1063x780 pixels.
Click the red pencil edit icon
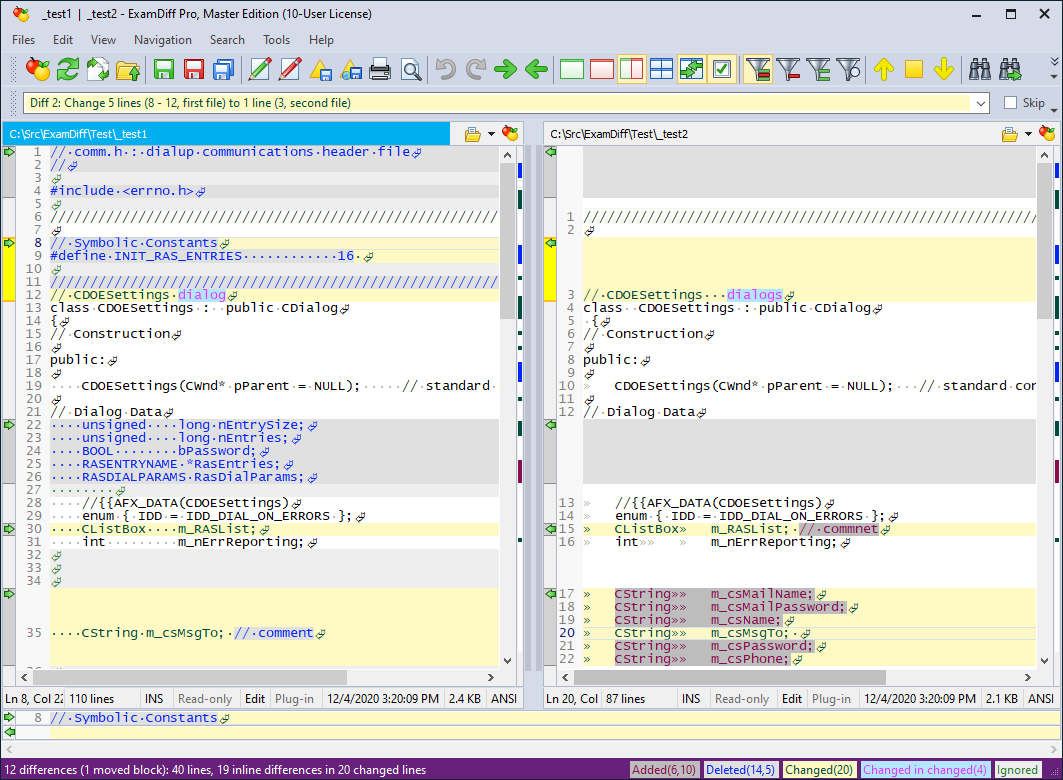click(x=289, y=69)
